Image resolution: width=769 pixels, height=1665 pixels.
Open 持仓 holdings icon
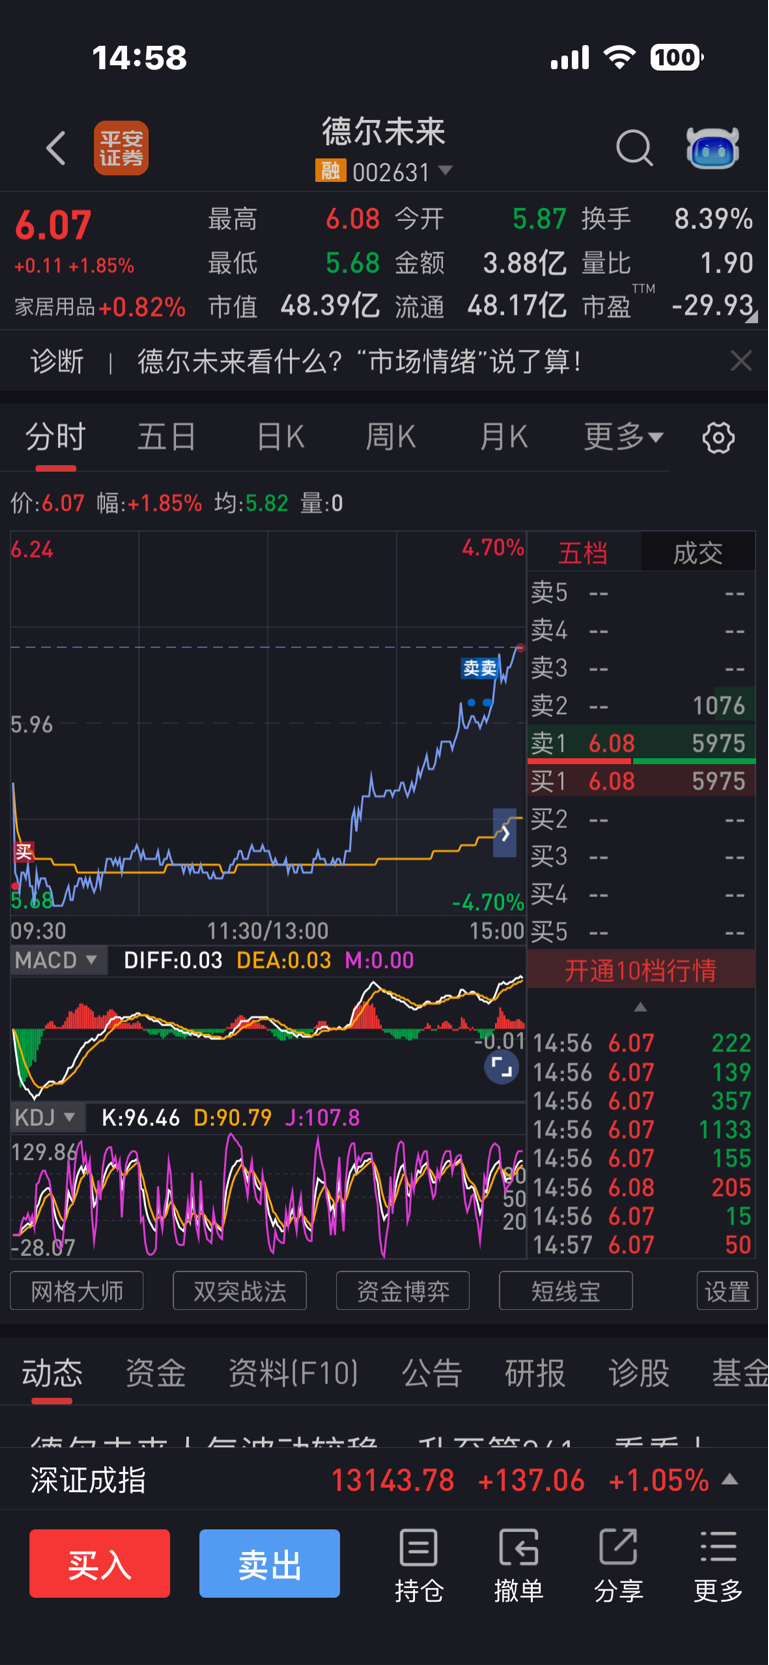418,1565
